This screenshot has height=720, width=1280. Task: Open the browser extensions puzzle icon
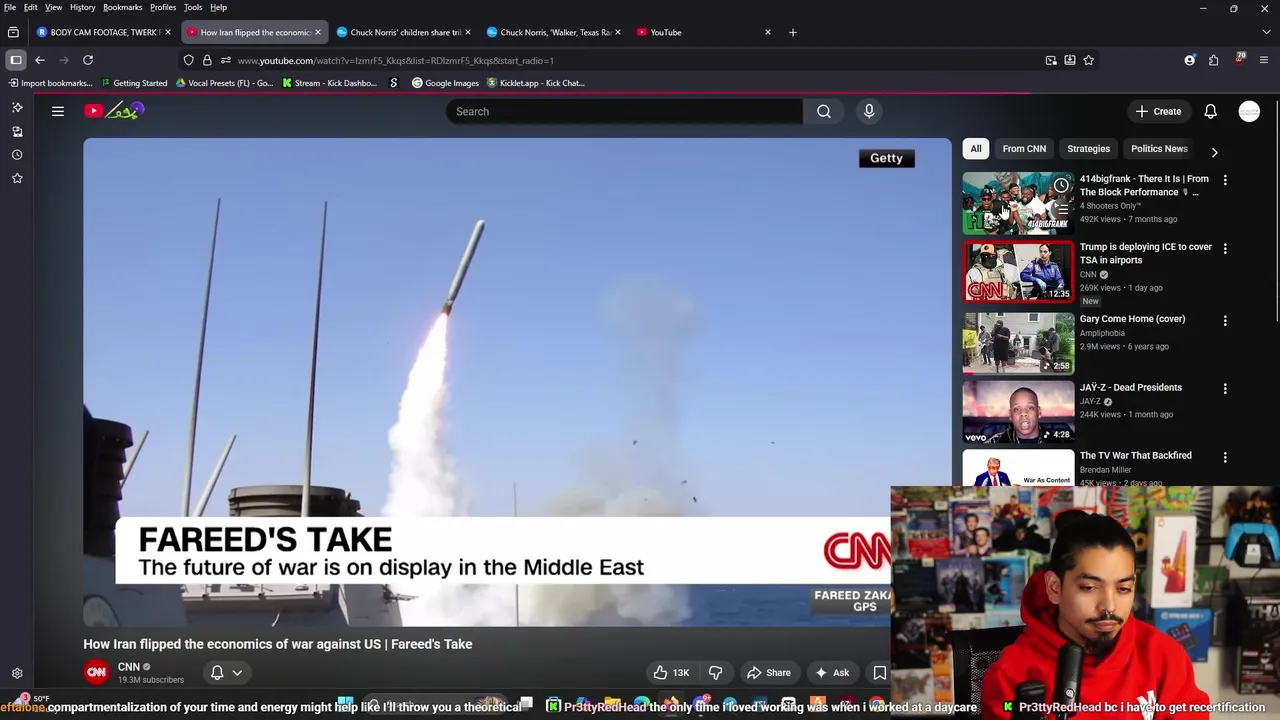[1213, 60]
